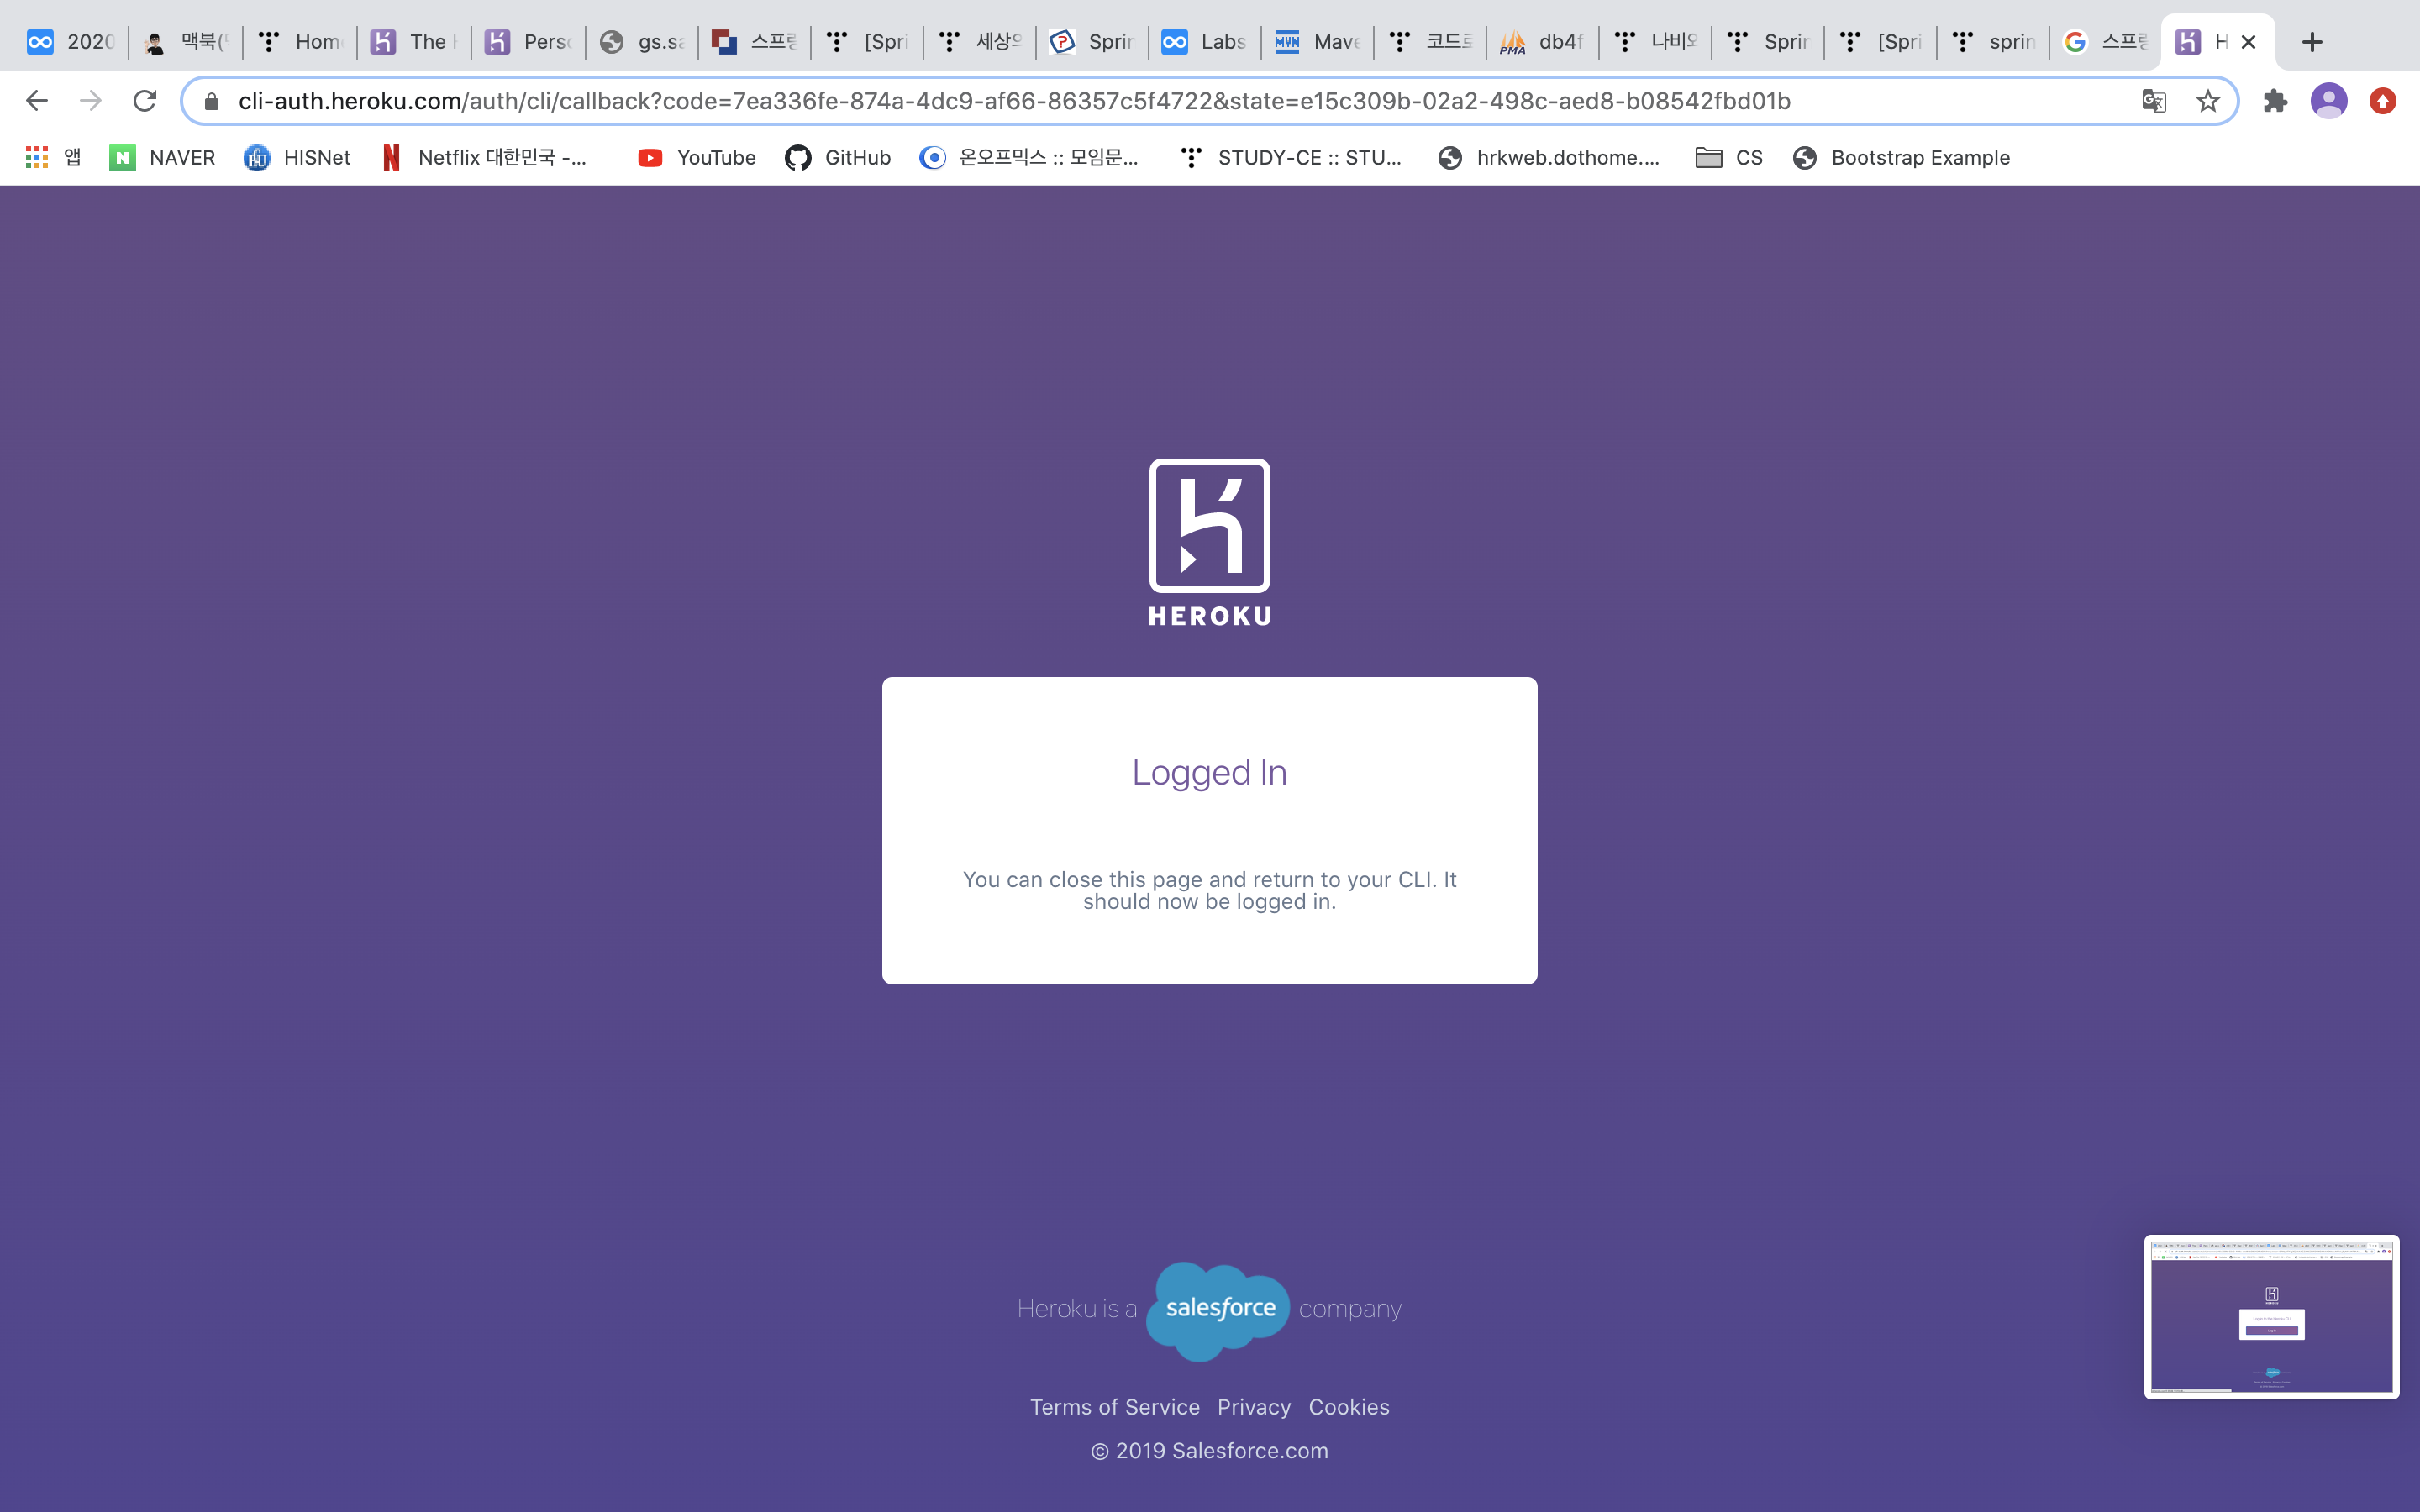Click the red update icon in the toolbar

click(x=2382, y=101)
